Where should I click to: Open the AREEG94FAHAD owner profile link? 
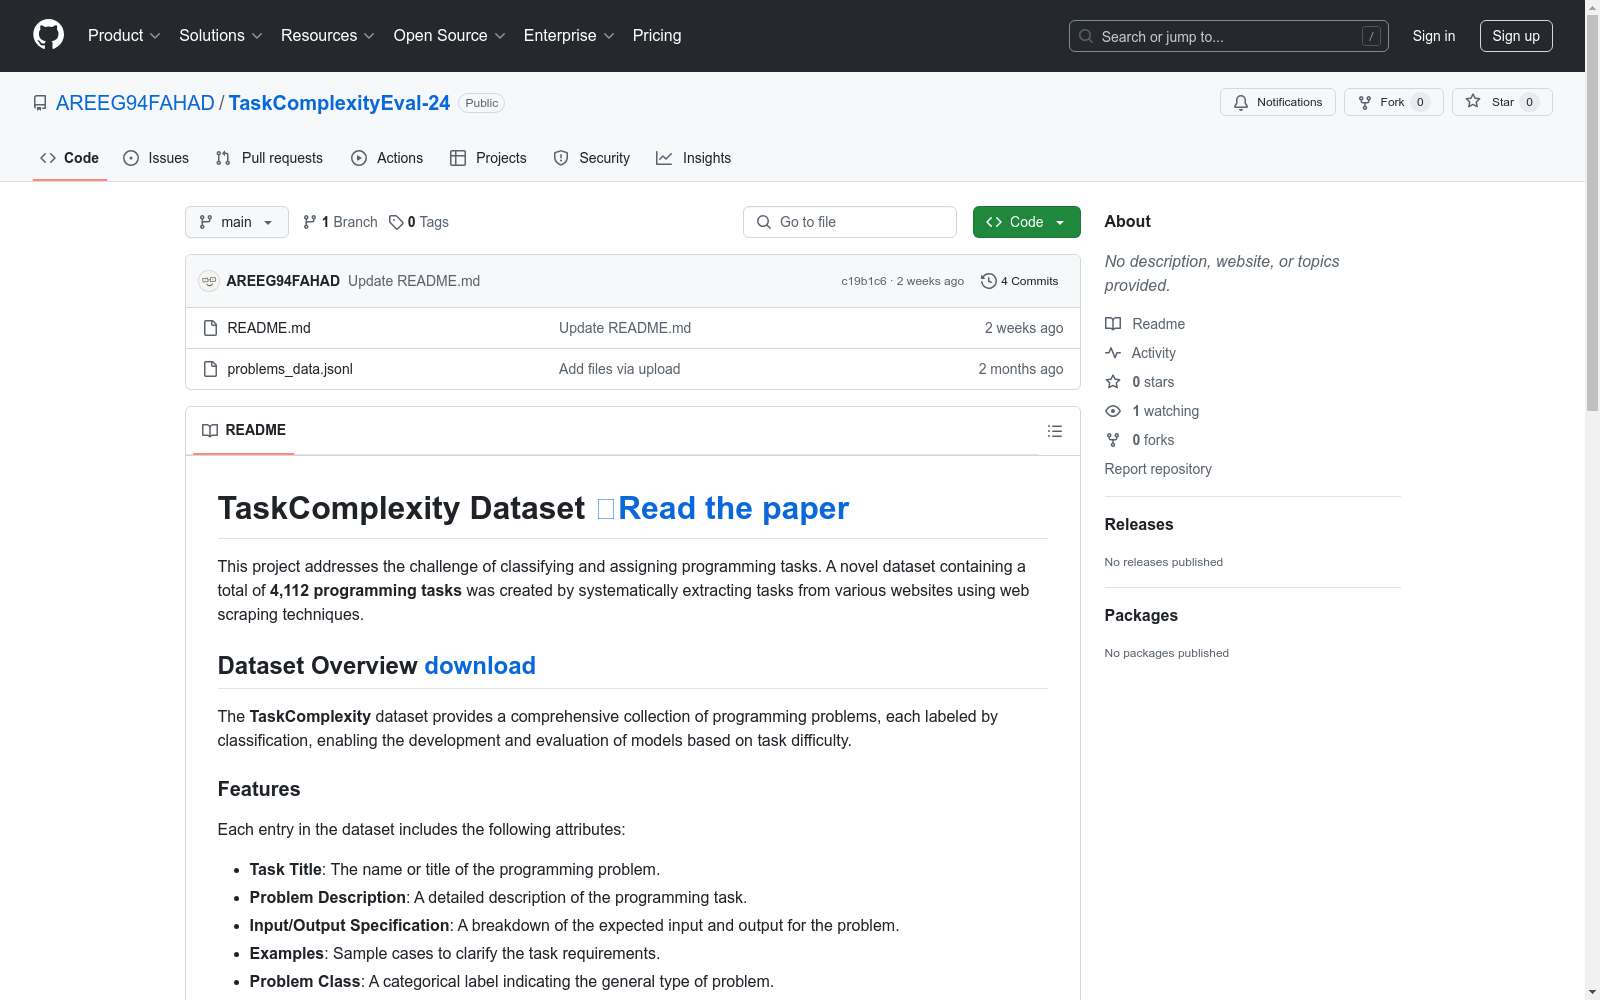point(135,103)
